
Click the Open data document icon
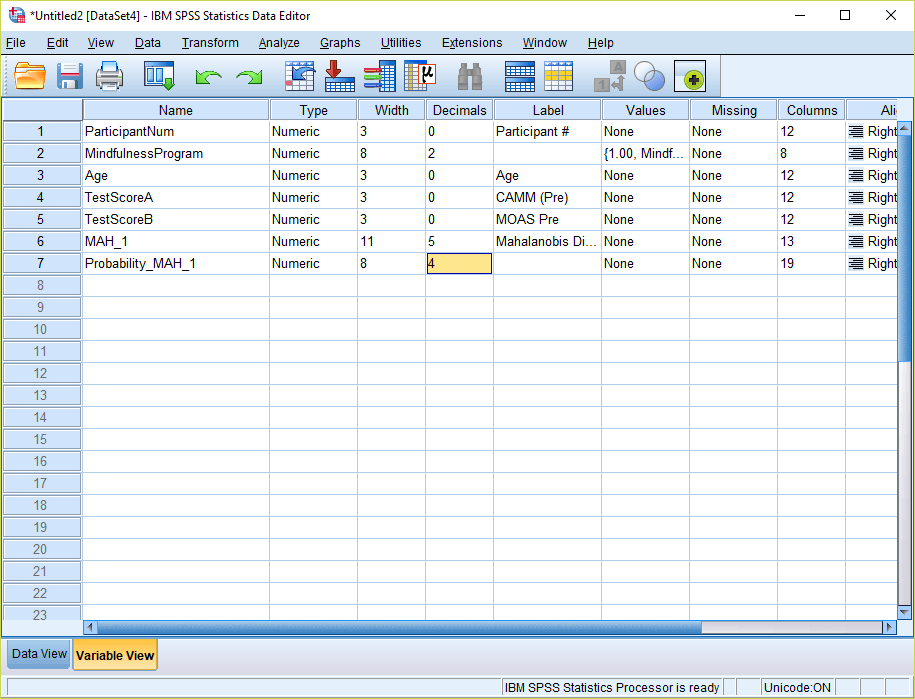point(30,77)
